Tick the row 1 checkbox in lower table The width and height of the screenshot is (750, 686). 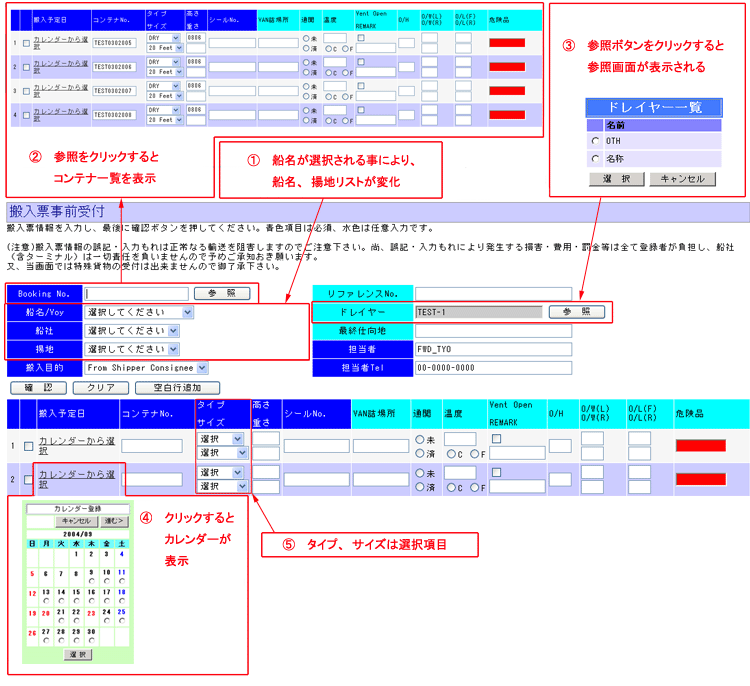coord(27,446)
